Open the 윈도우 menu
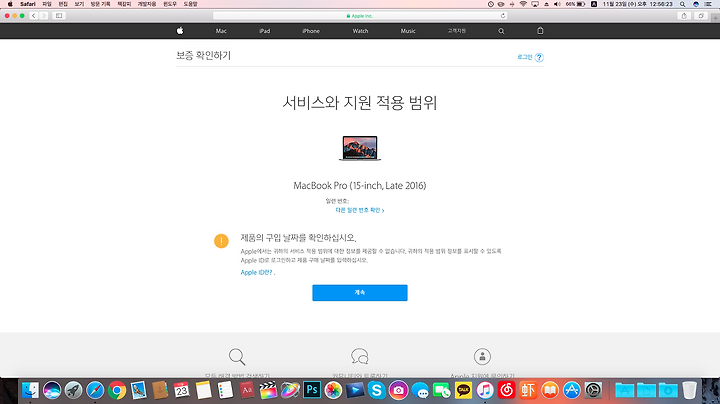The image size is (720, 404). [170, 4]
